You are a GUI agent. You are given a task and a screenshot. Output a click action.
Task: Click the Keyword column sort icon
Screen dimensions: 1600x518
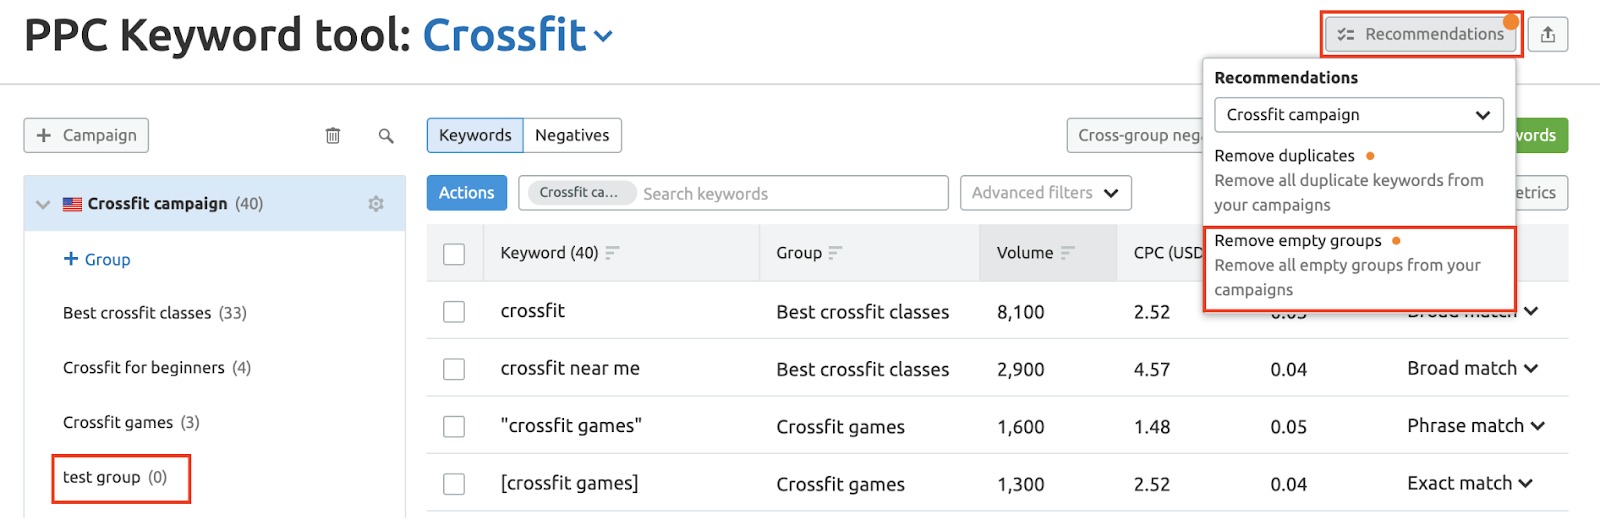tap(612, 253)
